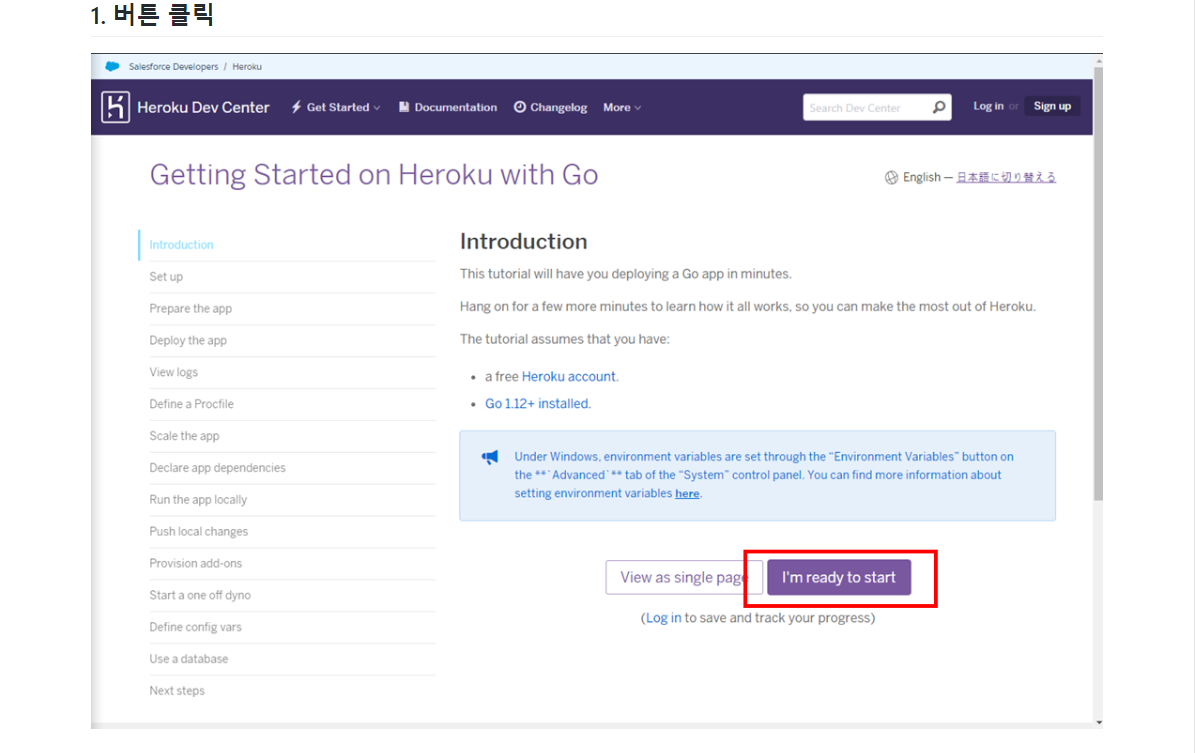Go to View logs section
The image size is (1196, 753).
click(x=173, y=372)
